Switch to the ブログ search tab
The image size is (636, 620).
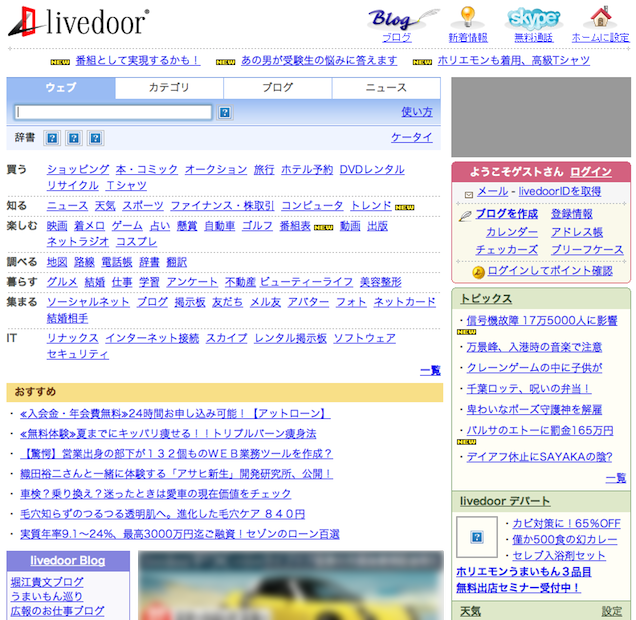tap(277, 88)
